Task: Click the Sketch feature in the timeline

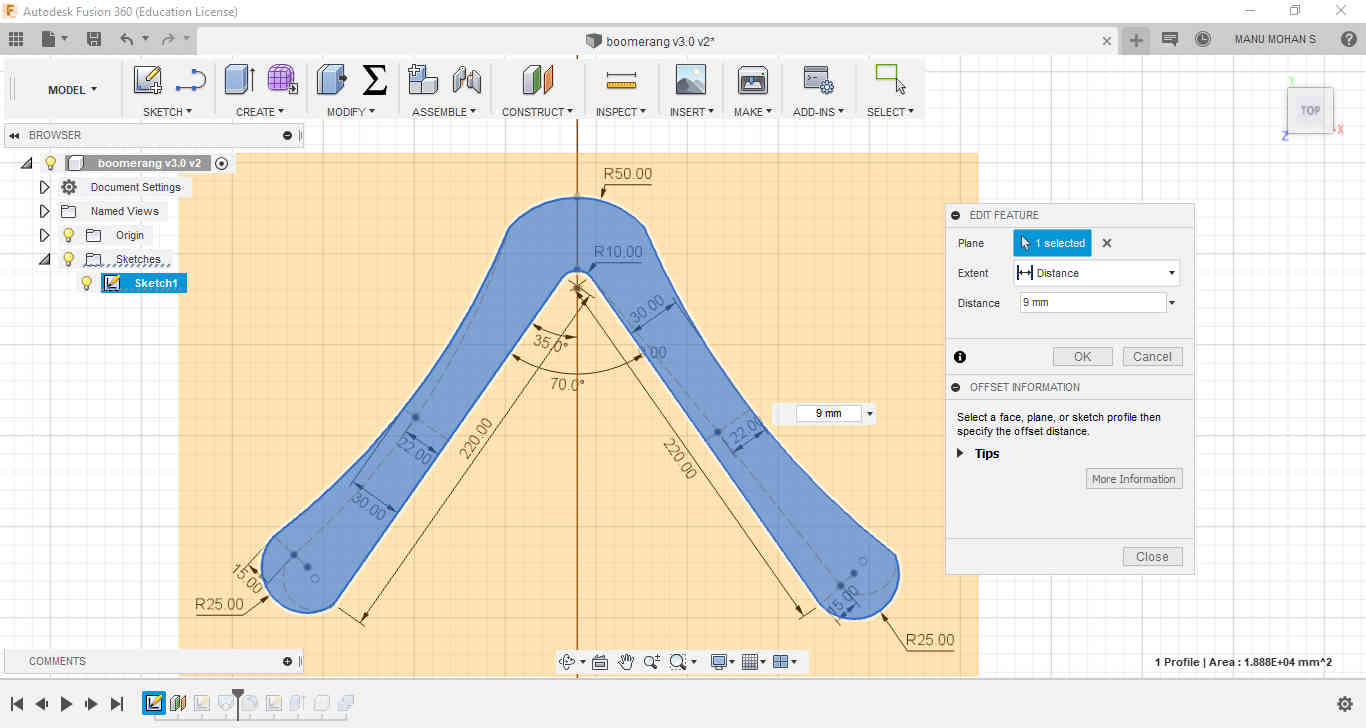Action: 154,703
